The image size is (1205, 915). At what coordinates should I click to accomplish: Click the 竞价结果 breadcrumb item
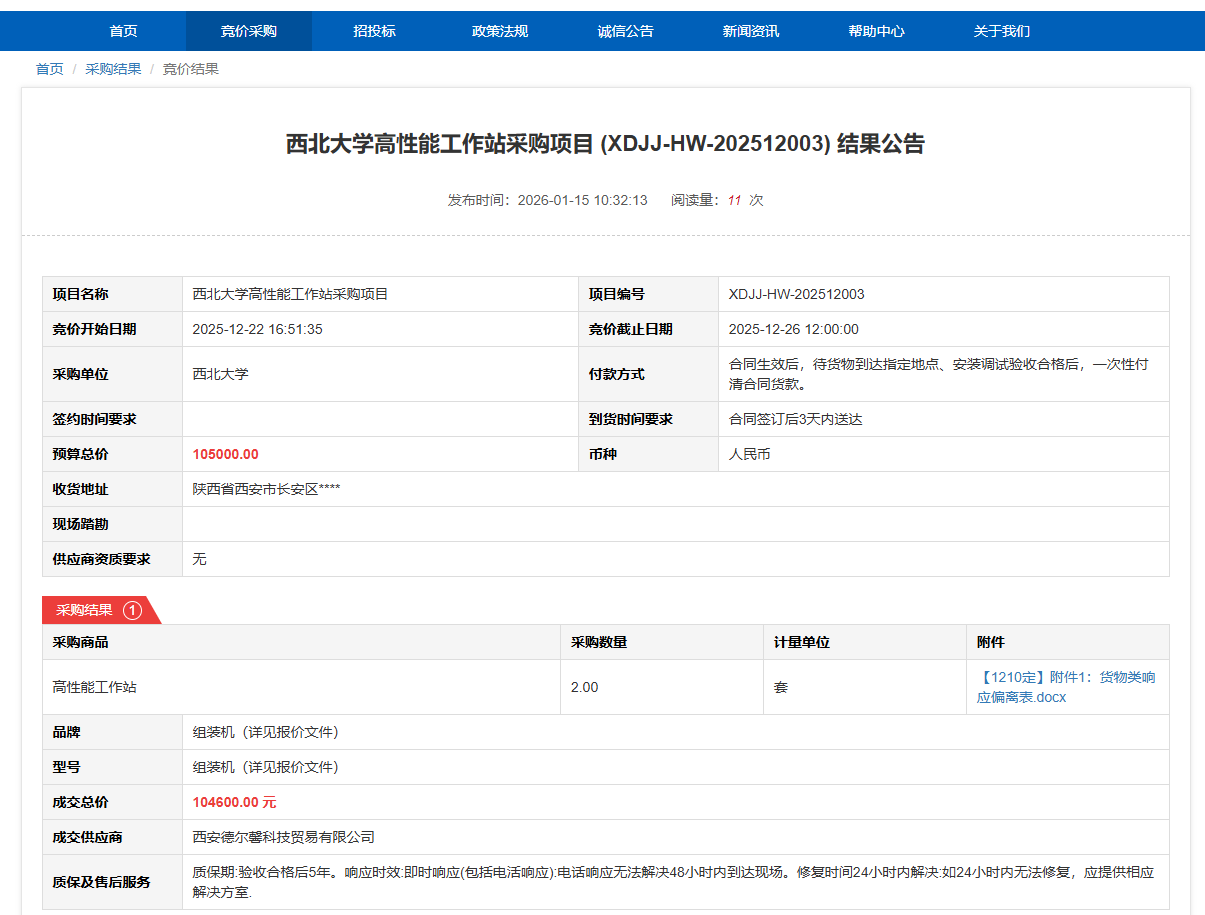(191, 69)
